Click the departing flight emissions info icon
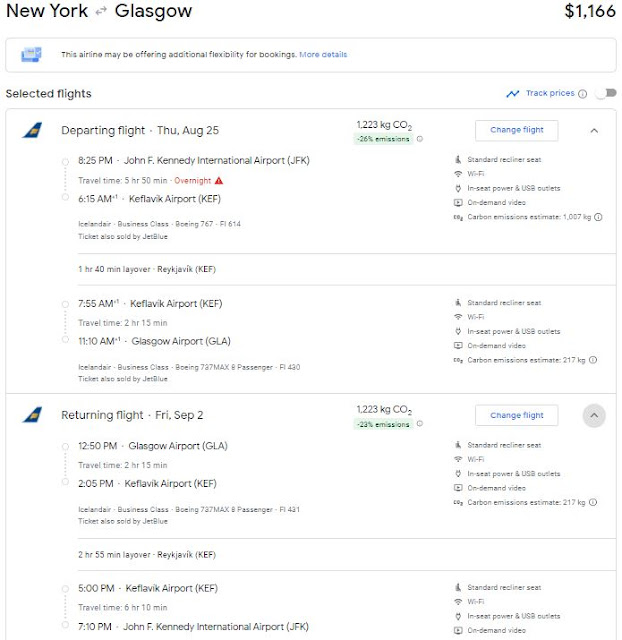622x640 pixels. coord(420,139)
